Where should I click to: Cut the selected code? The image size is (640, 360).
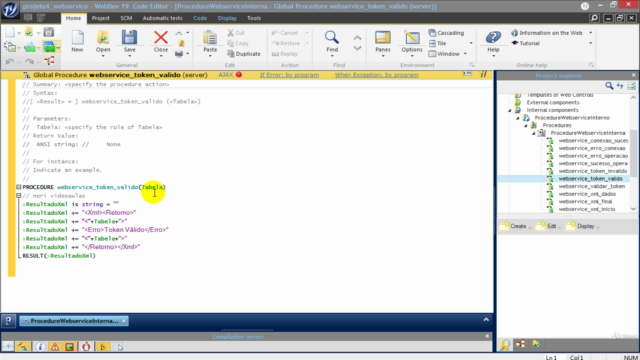click(236, 33)
